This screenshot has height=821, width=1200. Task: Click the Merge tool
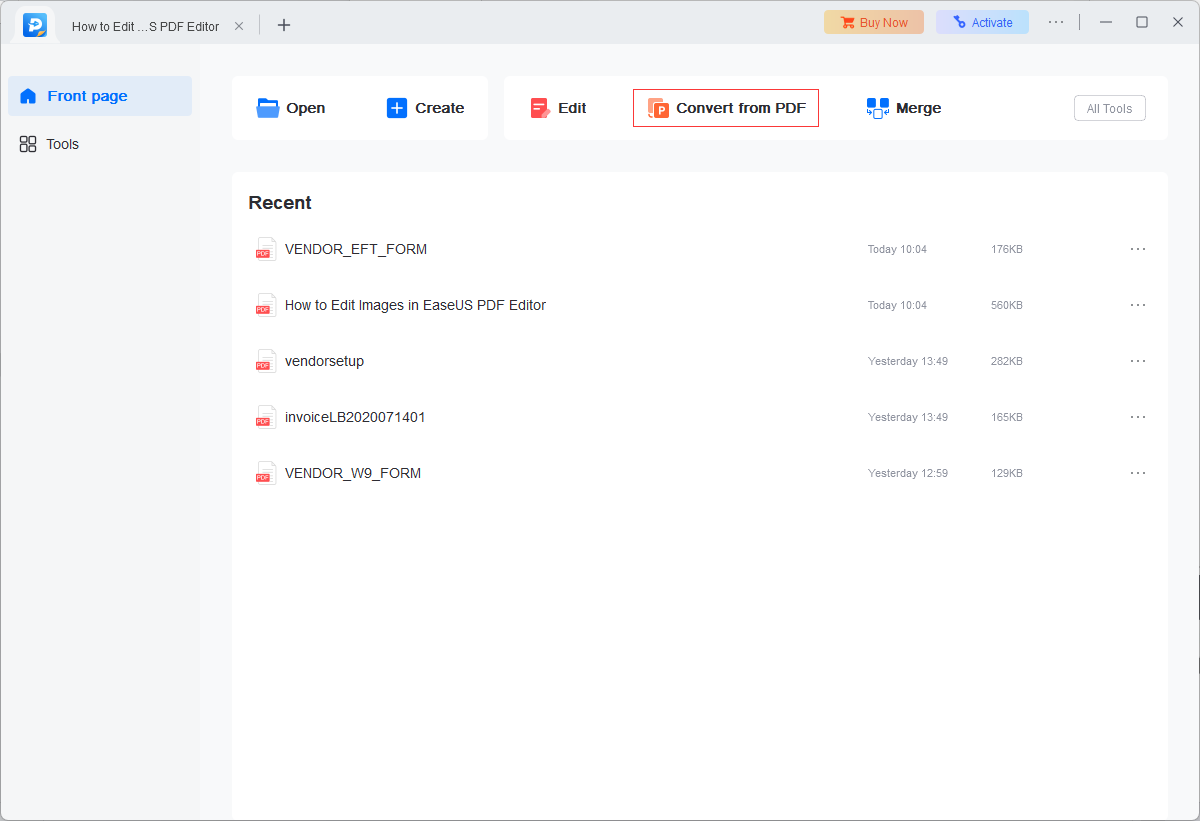[904, 108]
